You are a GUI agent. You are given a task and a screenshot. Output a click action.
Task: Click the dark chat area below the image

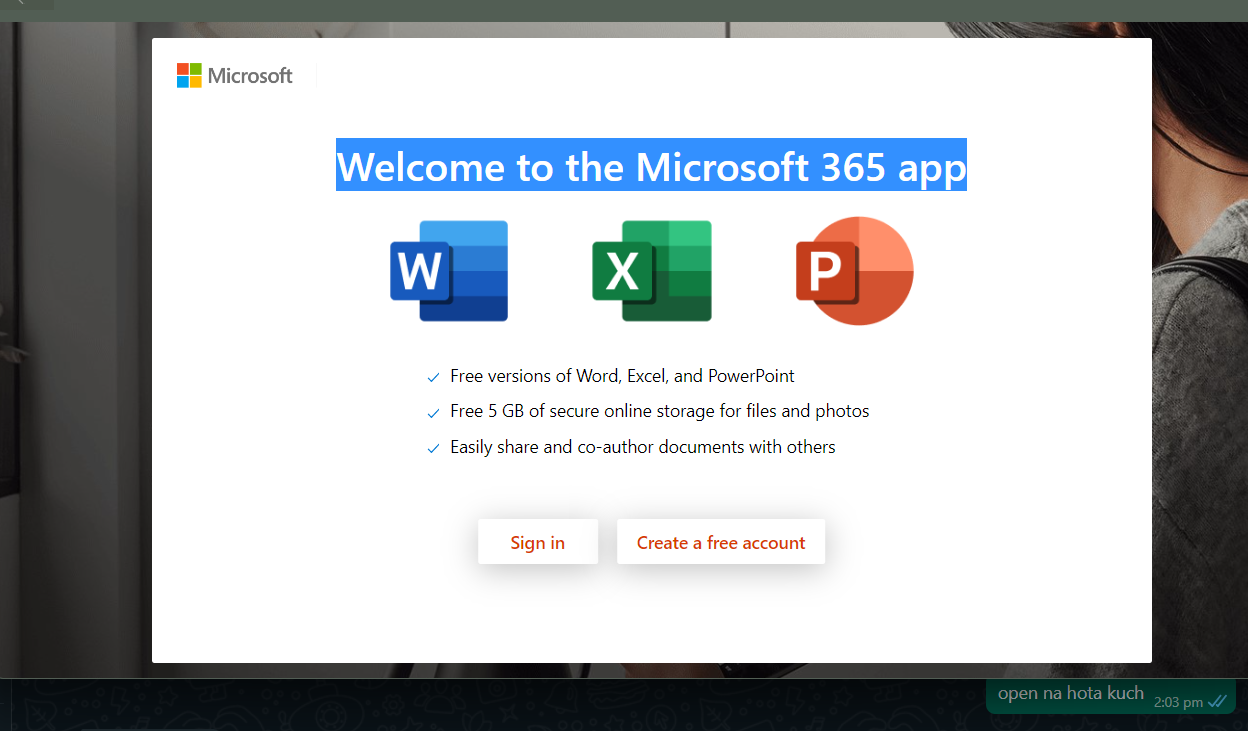[x=500, y=705]
